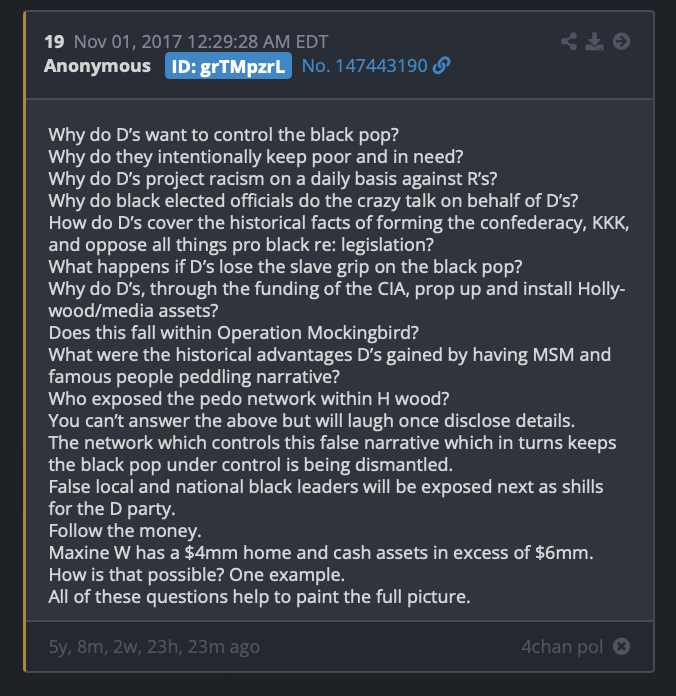Screen dimensions: 676x696
Task: Click the line about the pedo network
Action: (x=249, y=399)
